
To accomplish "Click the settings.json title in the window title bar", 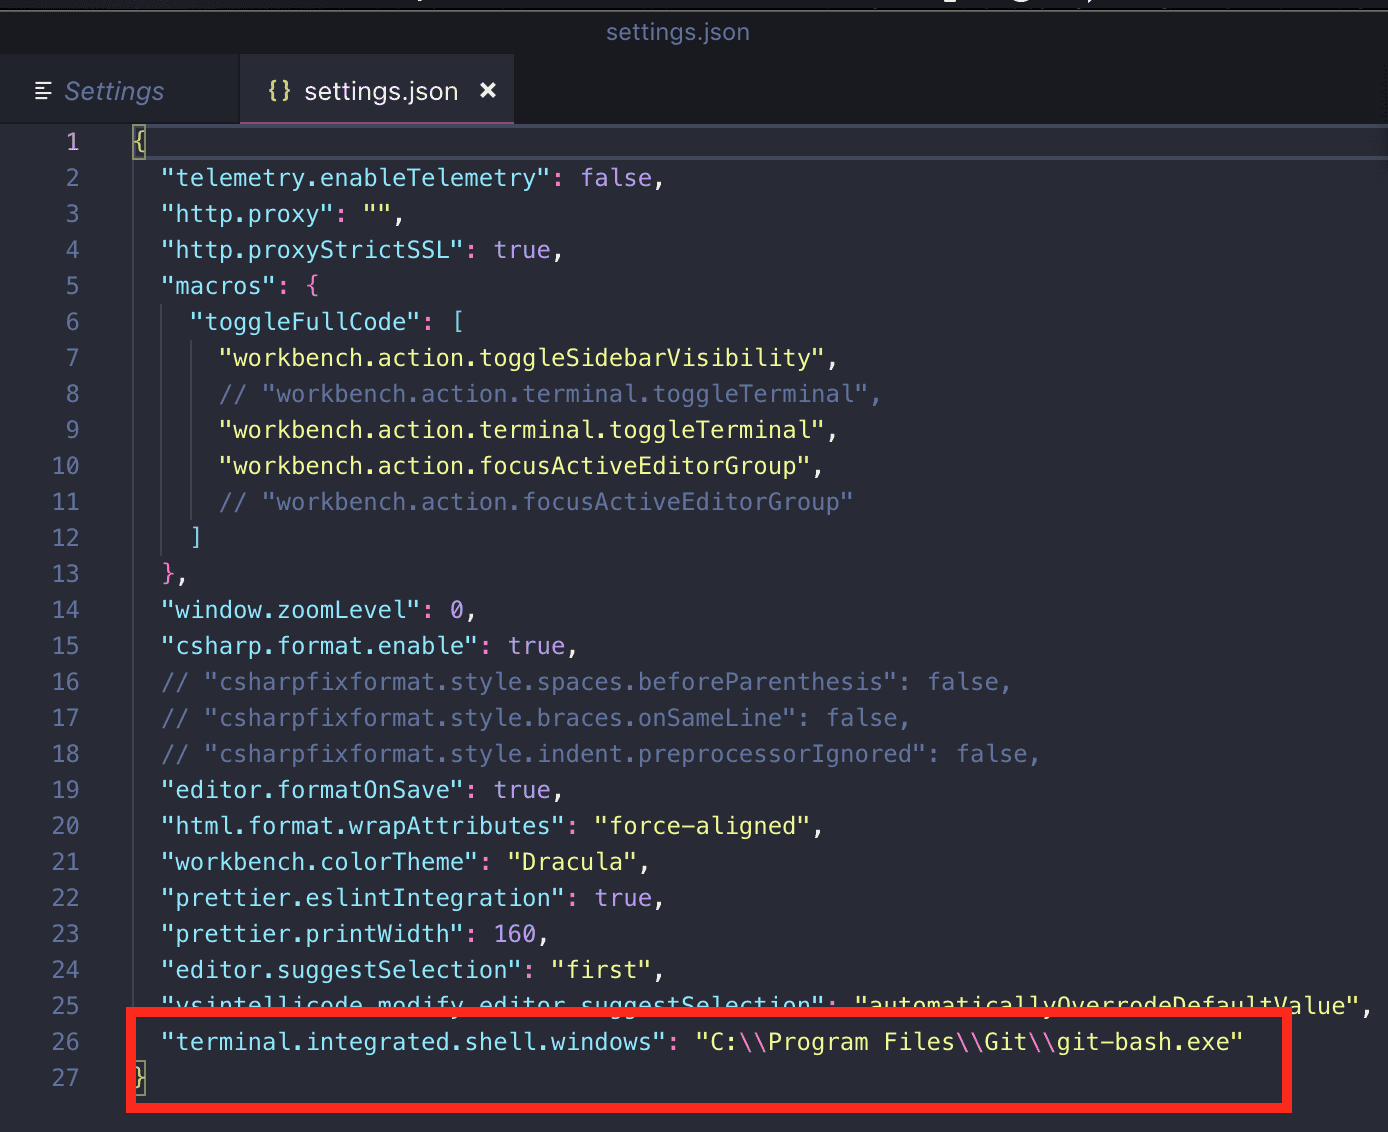I will 677,31.
